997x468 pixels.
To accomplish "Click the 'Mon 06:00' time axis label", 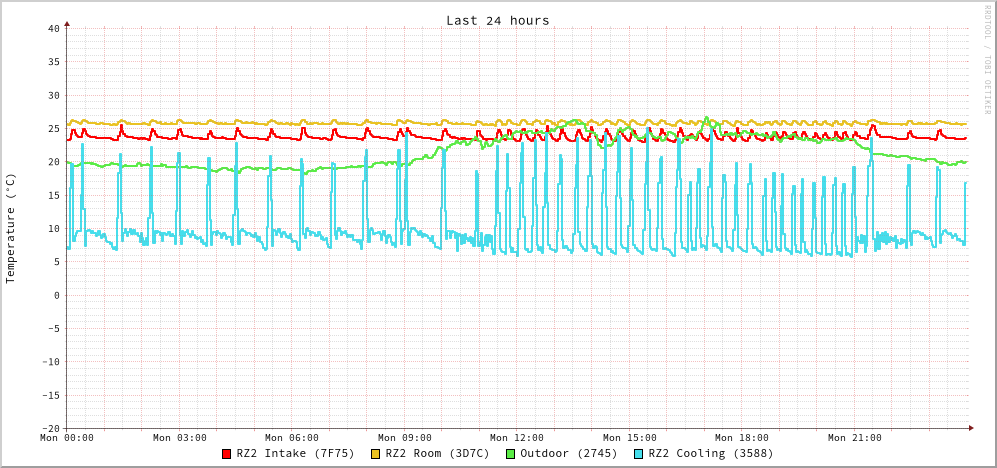I will coord(292,438).
